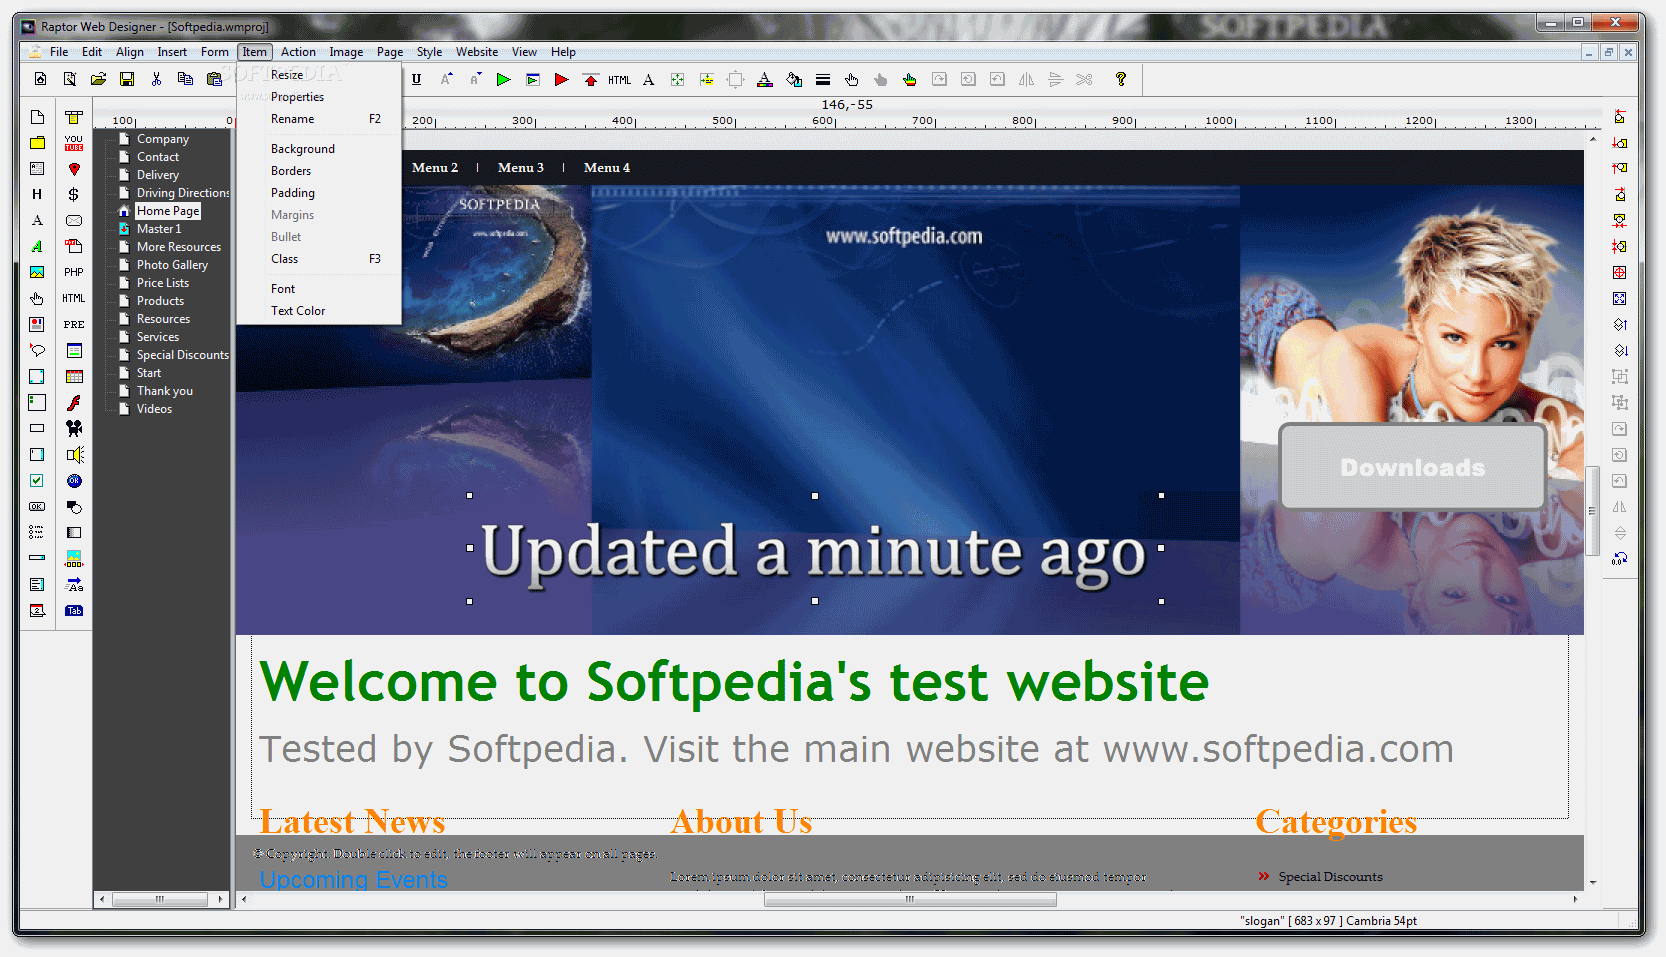
Task: Select the 'Updated a minute ago' slogan text
Action: 813,551
